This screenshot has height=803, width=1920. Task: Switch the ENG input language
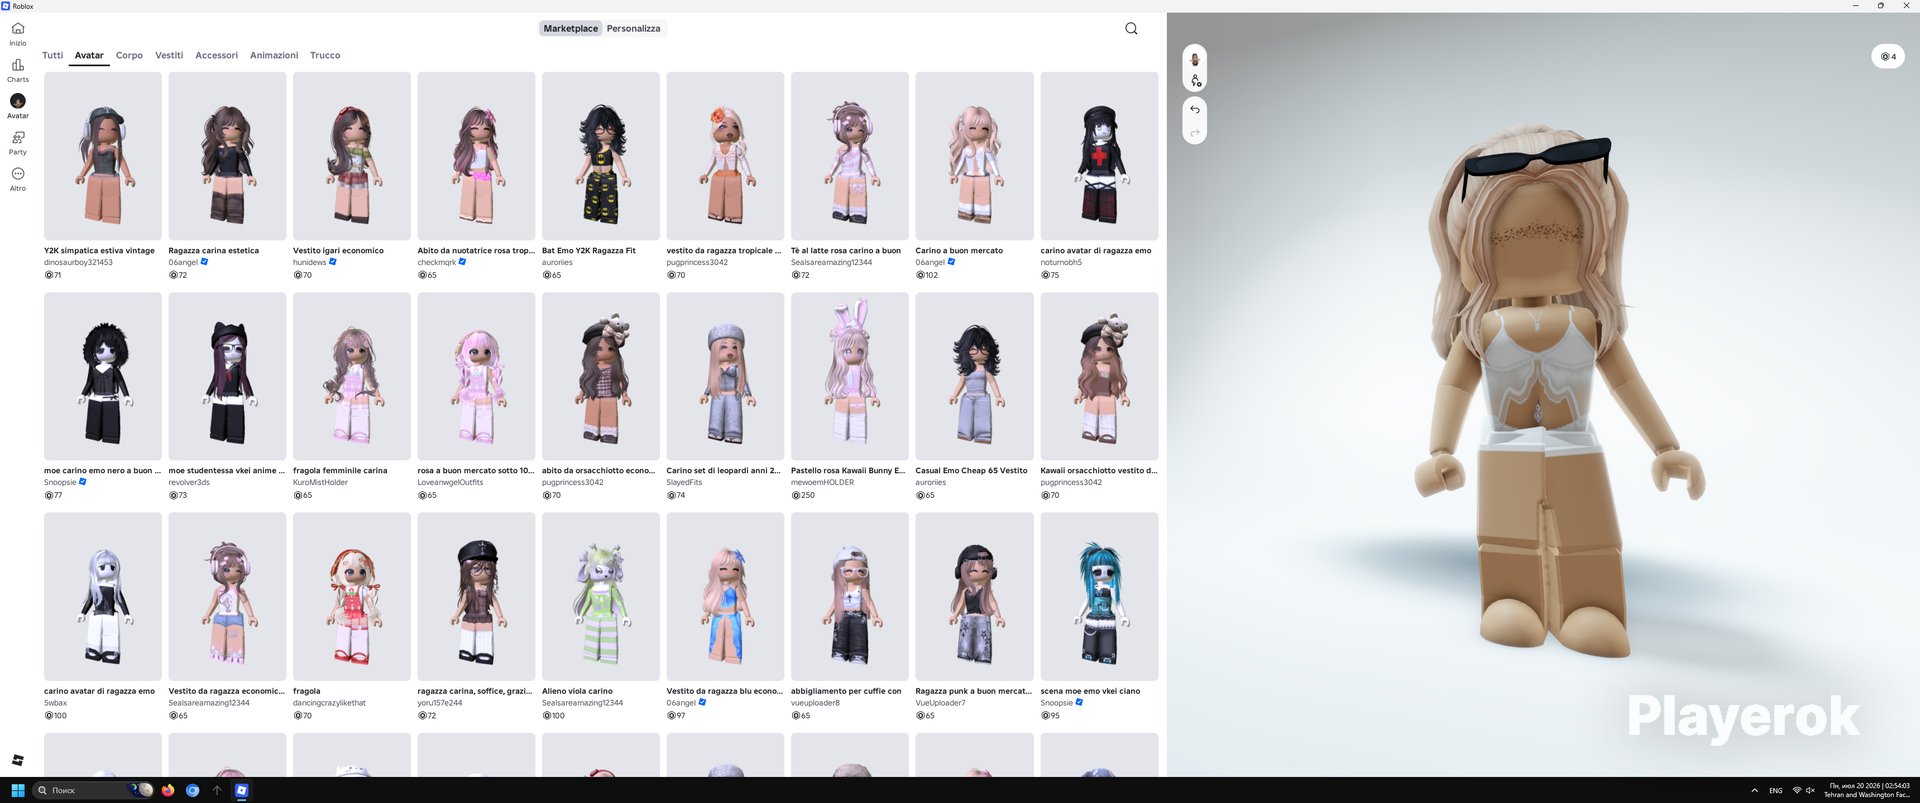[1776, 790]
